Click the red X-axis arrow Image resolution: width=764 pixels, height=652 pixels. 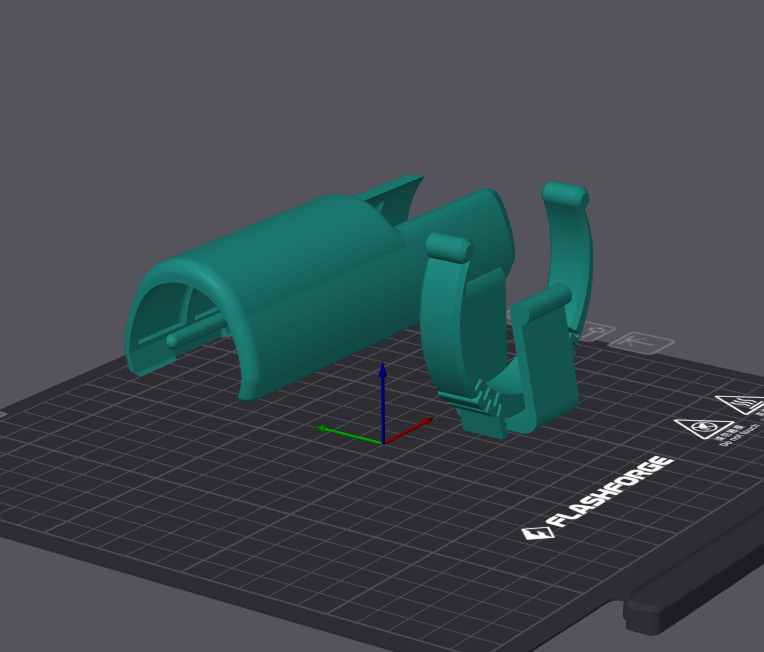(x=415, y=427)
